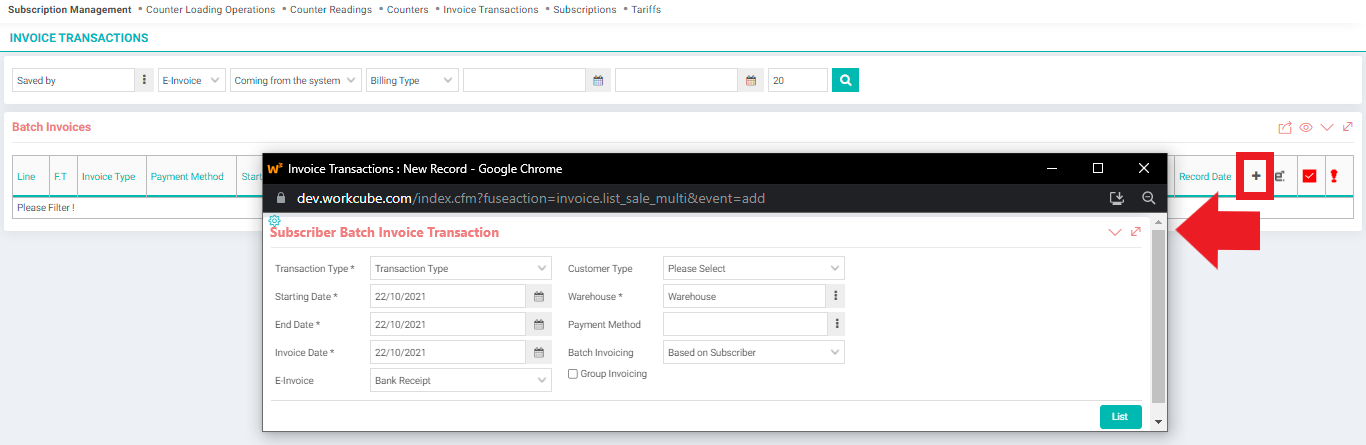
Task: Toggle the eye visibility icon in Batch Invoices
Action: click(1305, 127)
